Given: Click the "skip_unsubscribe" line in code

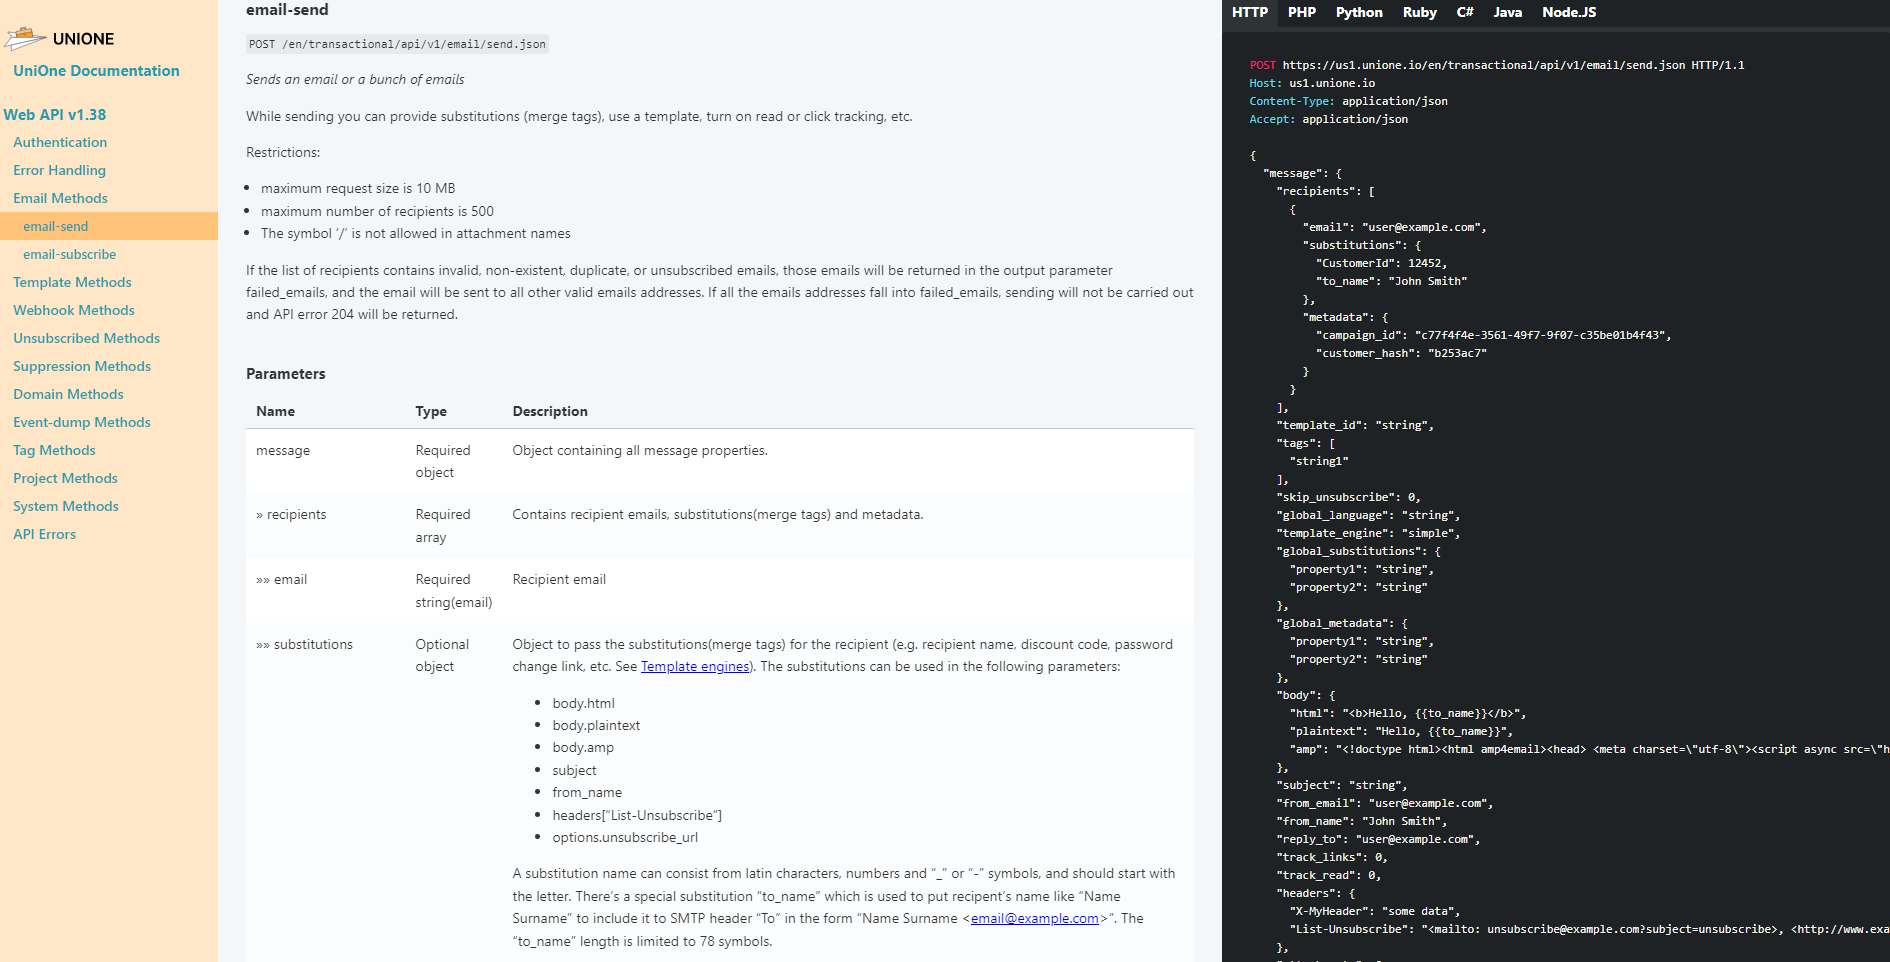Looking at the screenshot, I should tap(1348, 497).
